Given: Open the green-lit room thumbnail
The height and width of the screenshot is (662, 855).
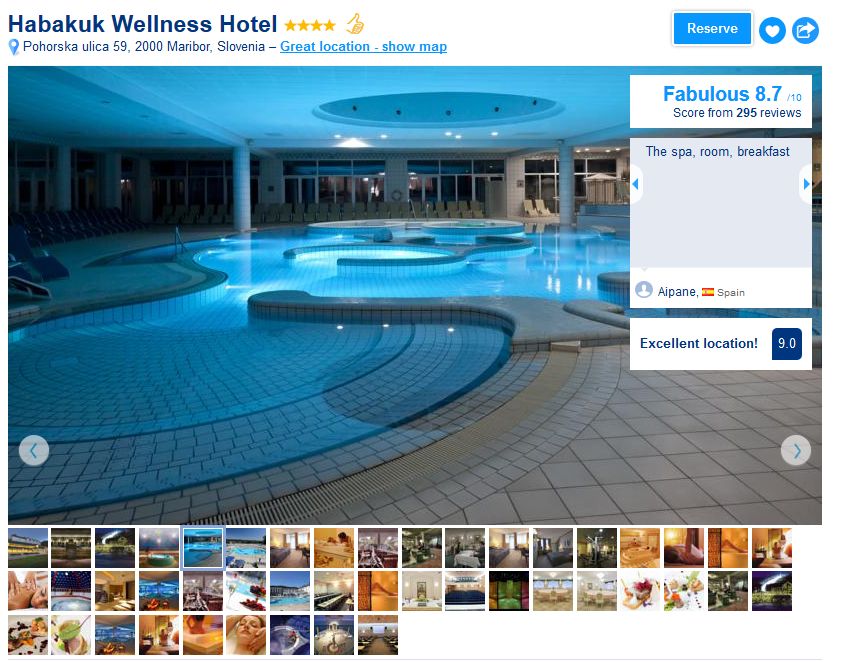Looking at the screenshot, I should (509, 591).
